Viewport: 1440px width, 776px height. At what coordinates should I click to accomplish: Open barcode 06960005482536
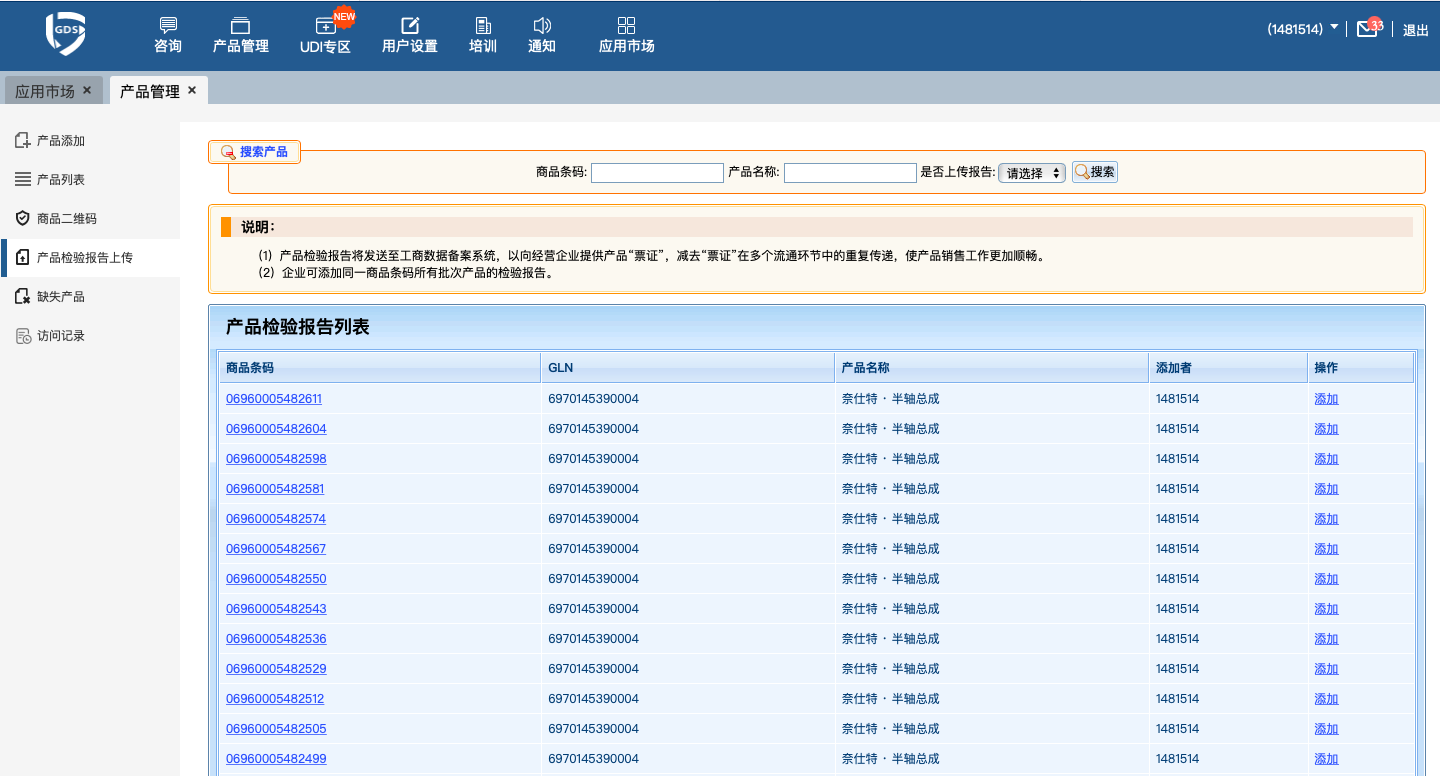click(x=276, y=639)
